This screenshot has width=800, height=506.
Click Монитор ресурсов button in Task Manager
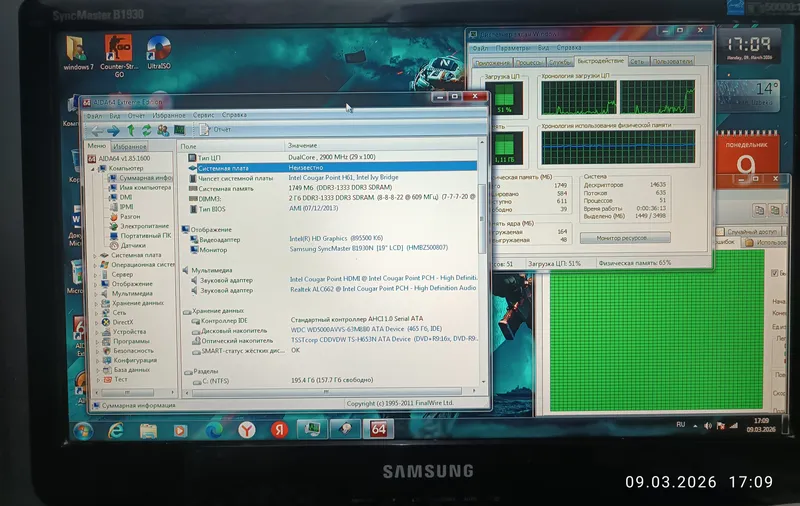[625, 238]
